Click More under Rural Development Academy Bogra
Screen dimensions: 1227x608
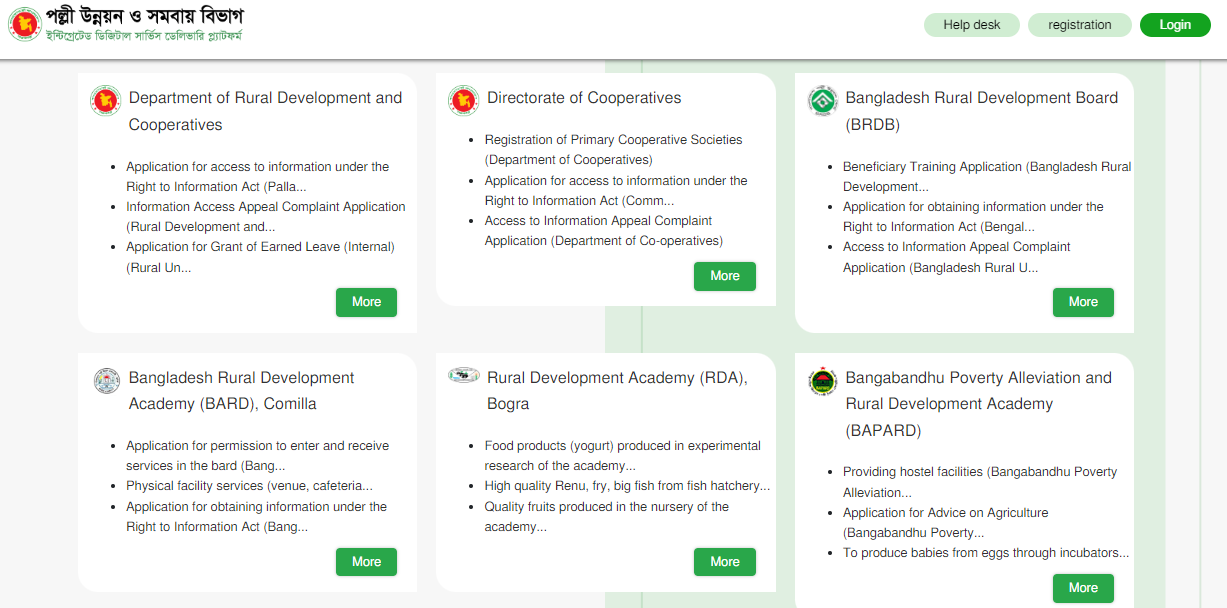[724, 561]
